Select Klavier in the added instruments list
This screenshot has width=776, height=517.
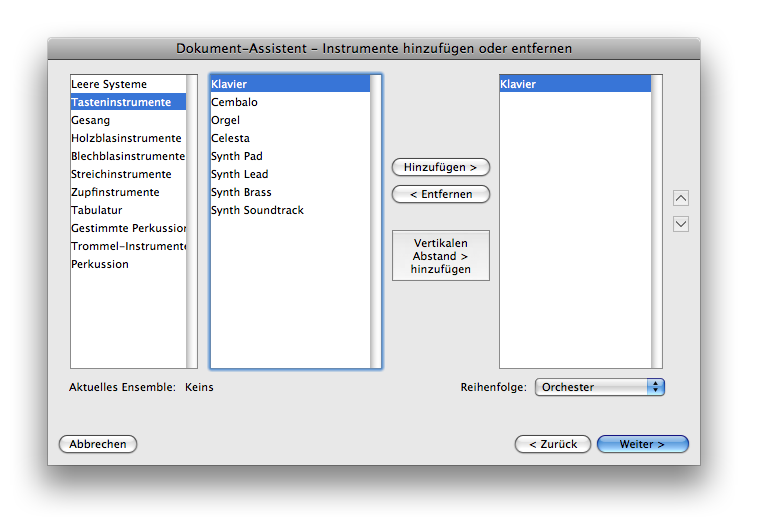click(575, 84)
